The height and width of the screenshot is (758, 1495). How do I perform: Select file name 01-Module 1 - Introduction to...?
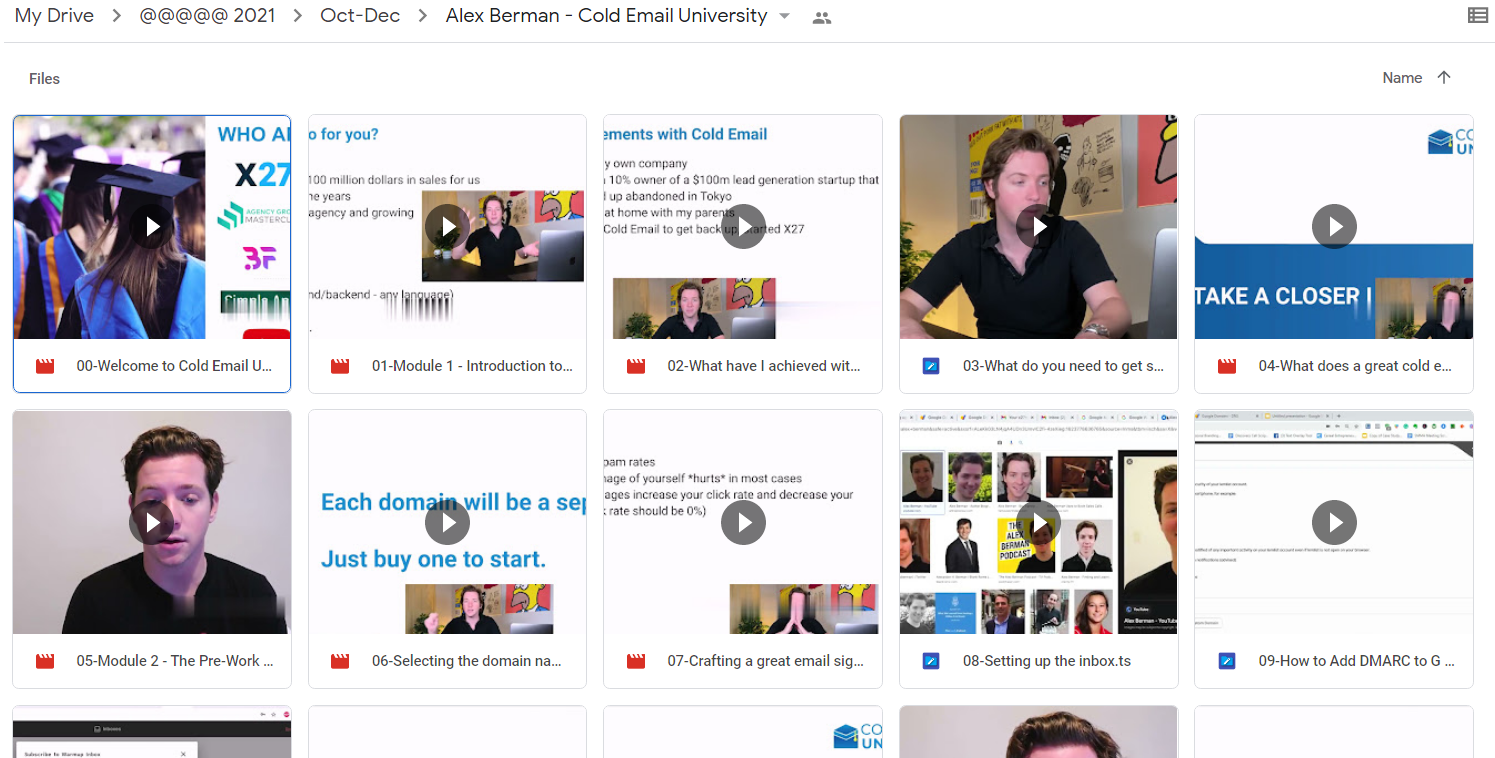472,366
